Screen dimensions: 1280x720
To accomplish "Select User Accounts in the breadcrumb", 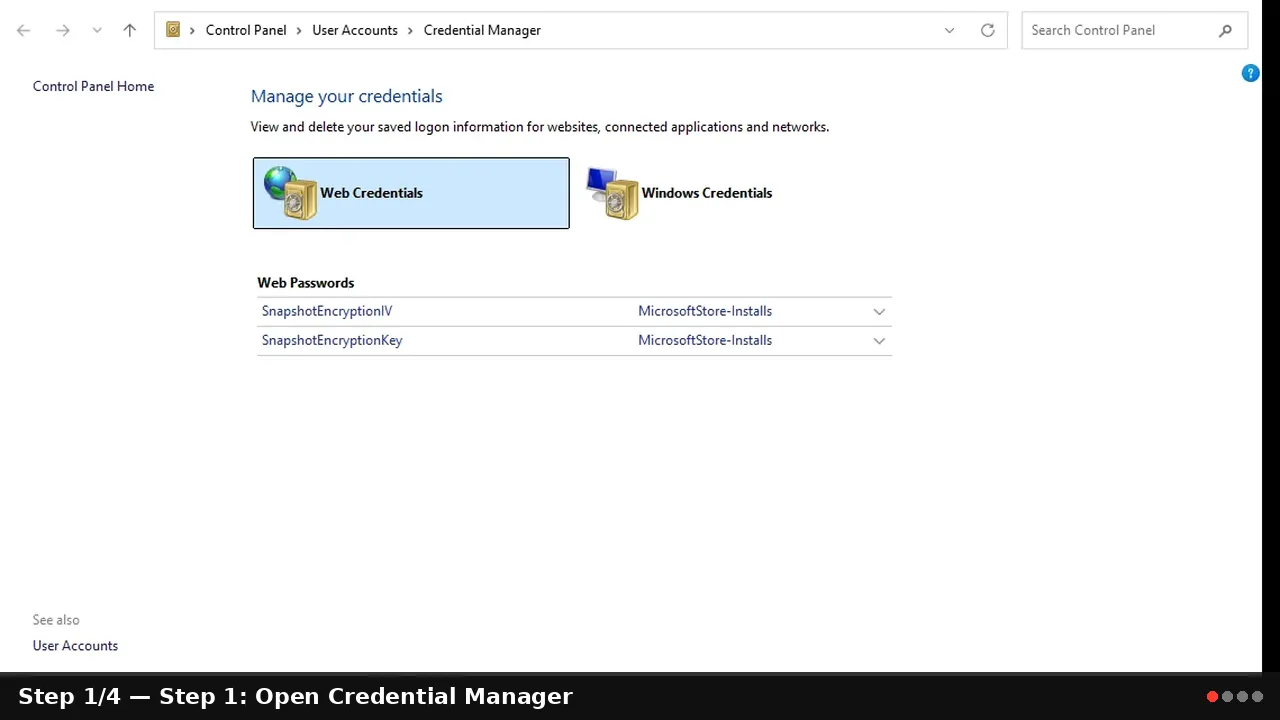I will pyautogui.click(x=355, y=30).
